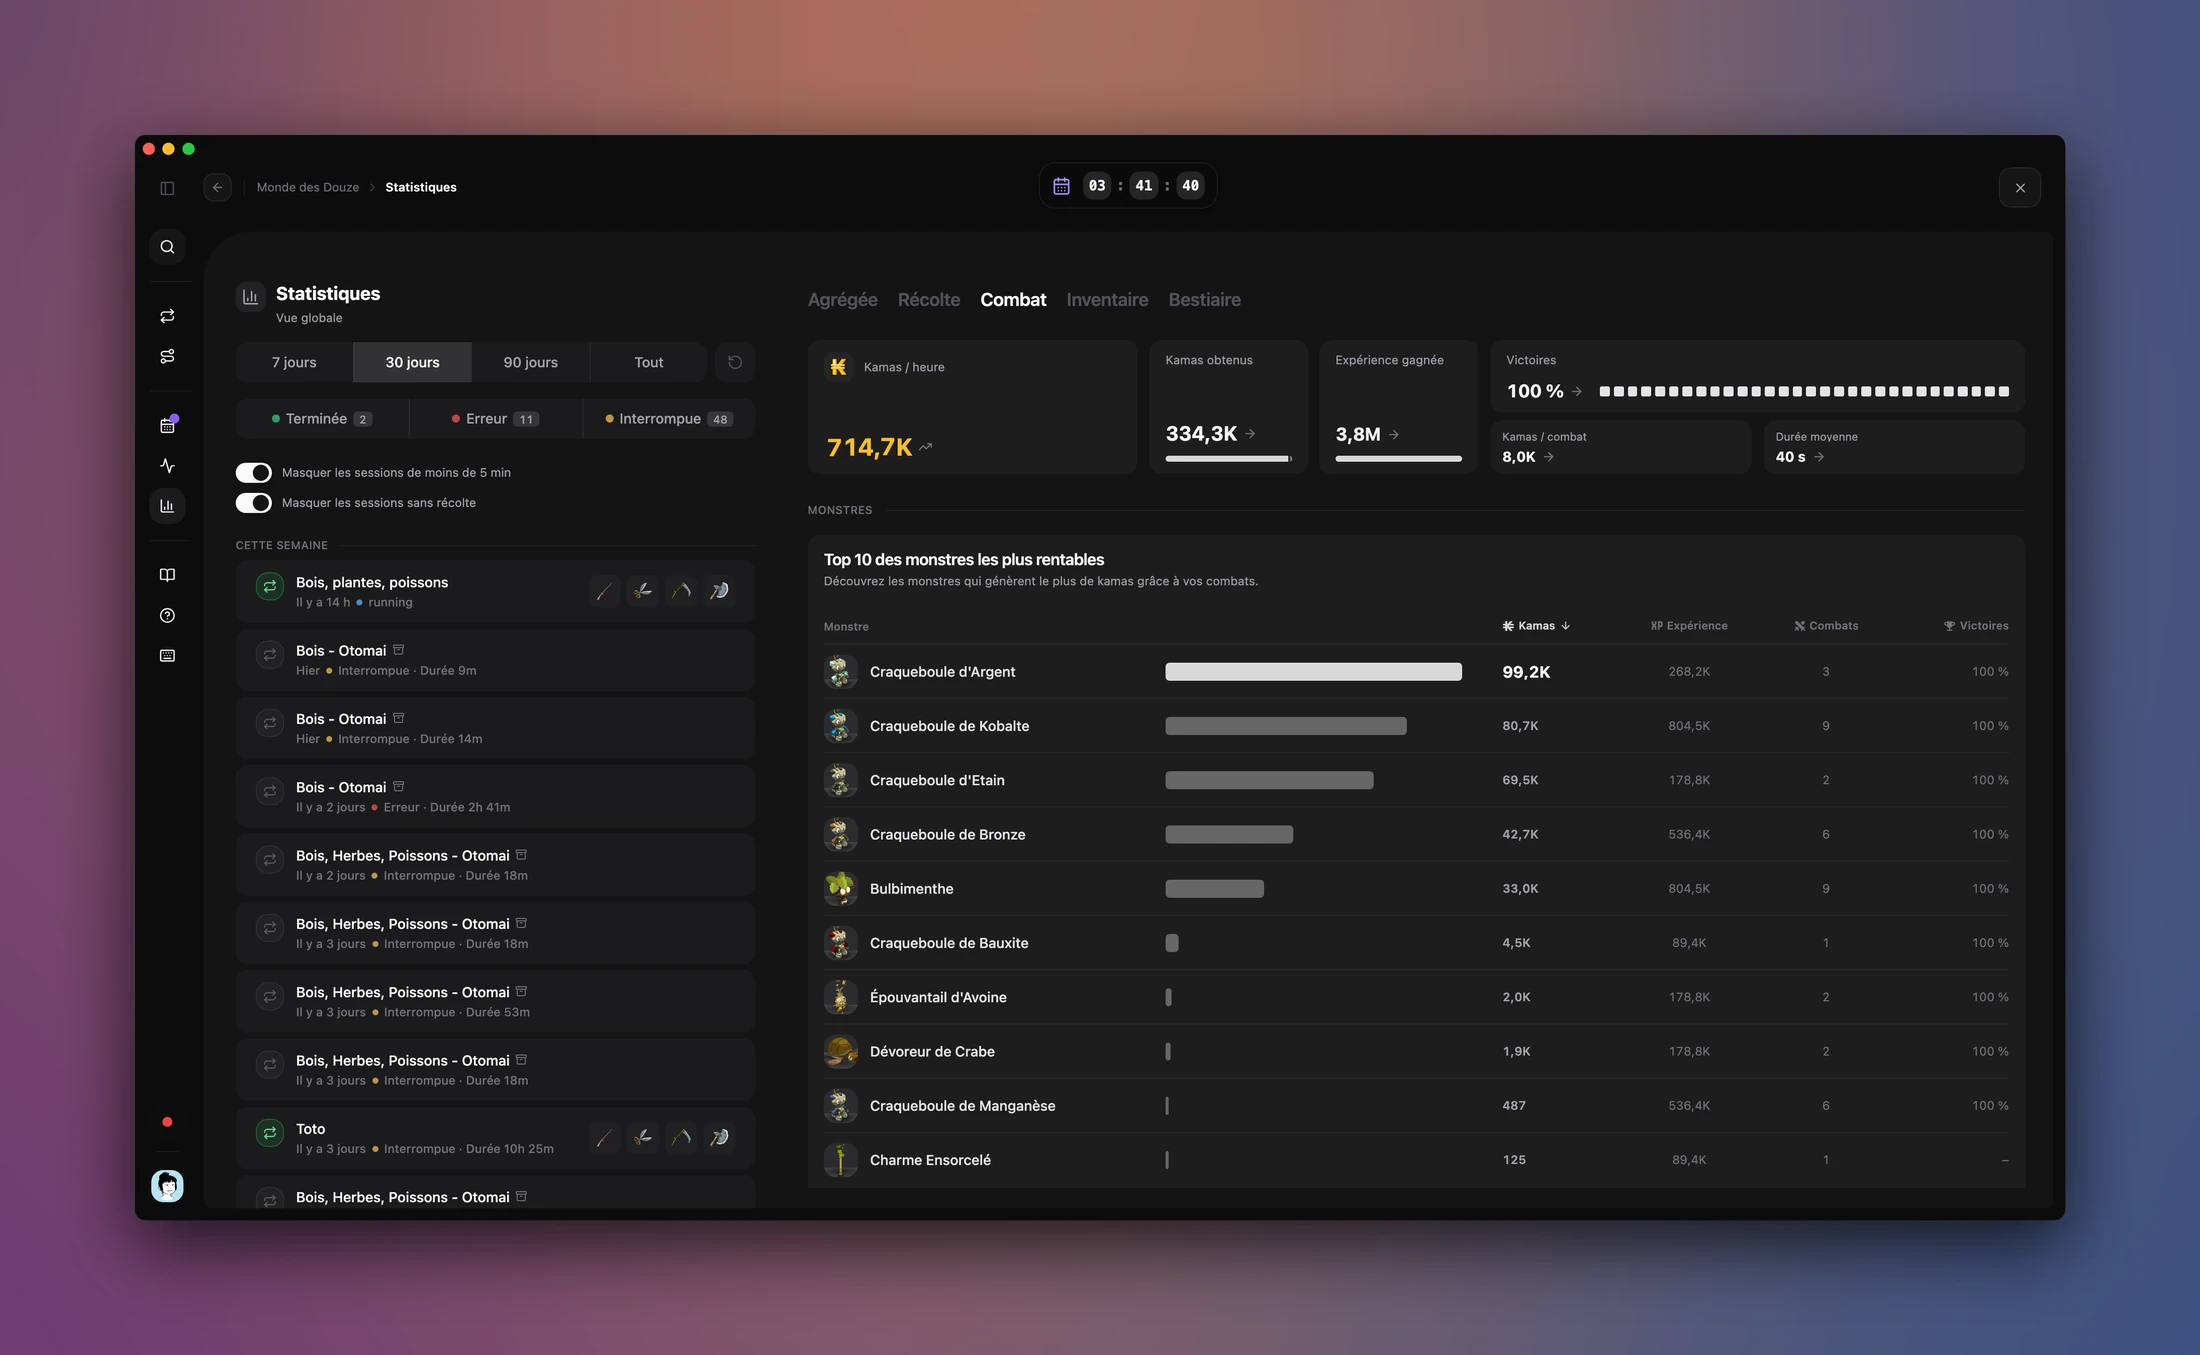The height and width of the screenshot is (1355, 2200).
Task: Click the Expérience gagnée progress bar
Action: [x=1398, y=459]
